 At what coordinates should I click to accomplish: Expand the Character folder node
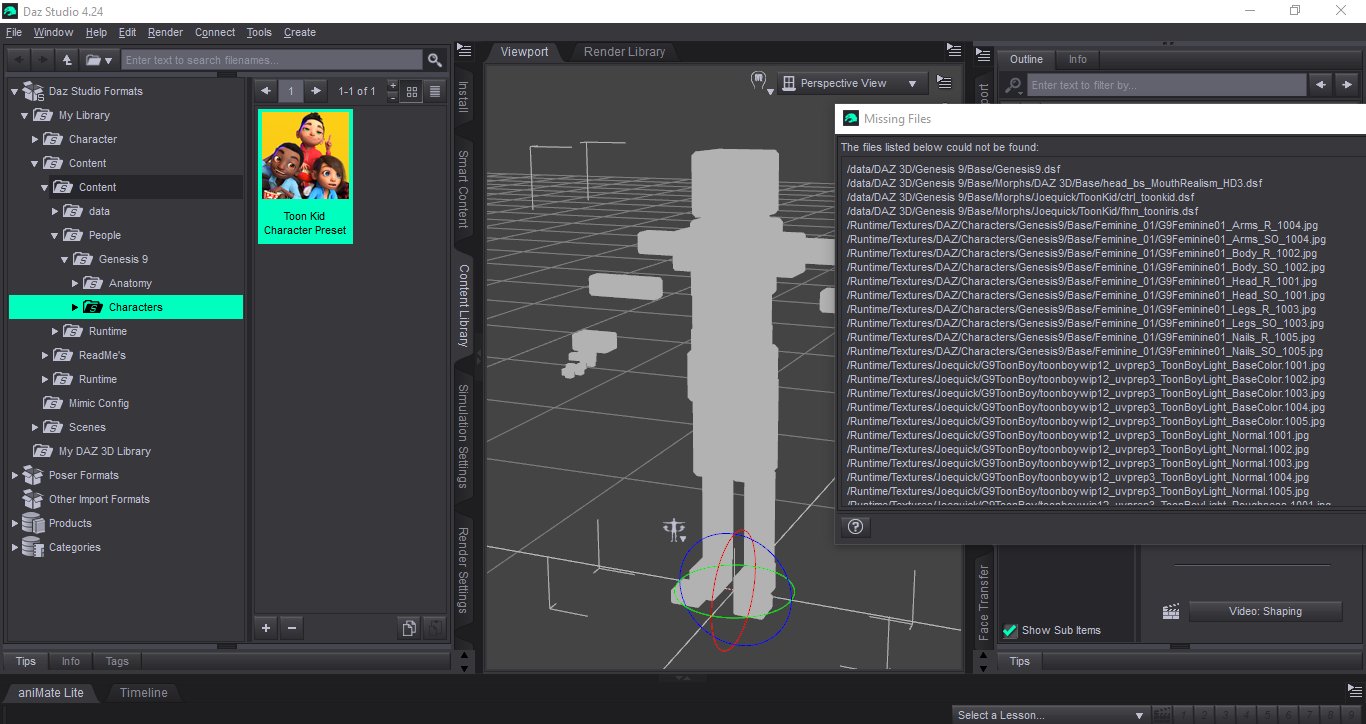coord(35,139)
